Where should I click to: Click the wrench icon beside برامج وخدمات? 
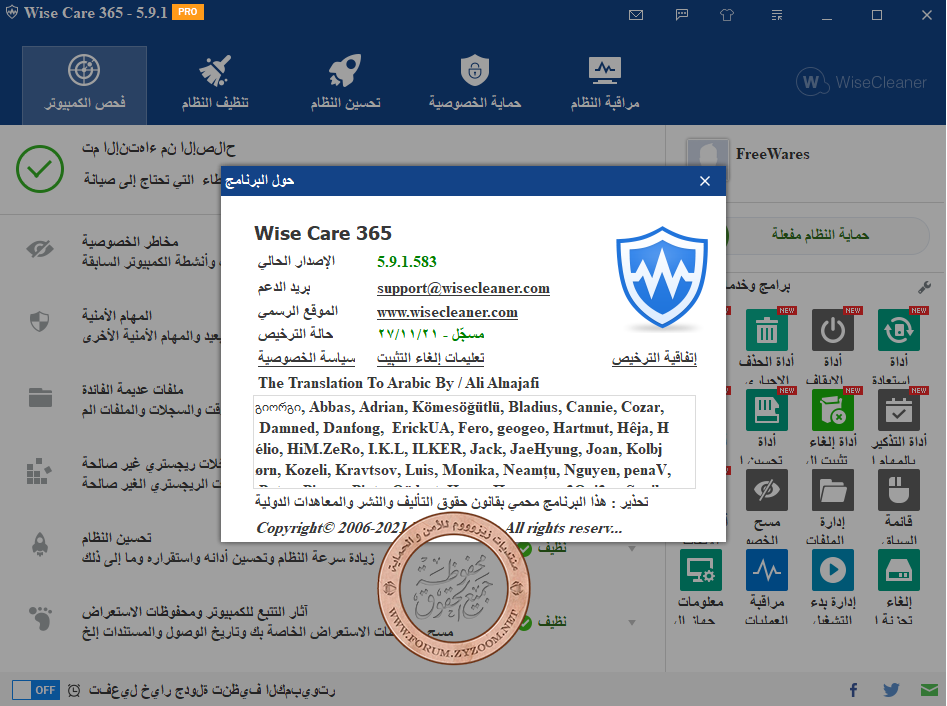(923, 287)
